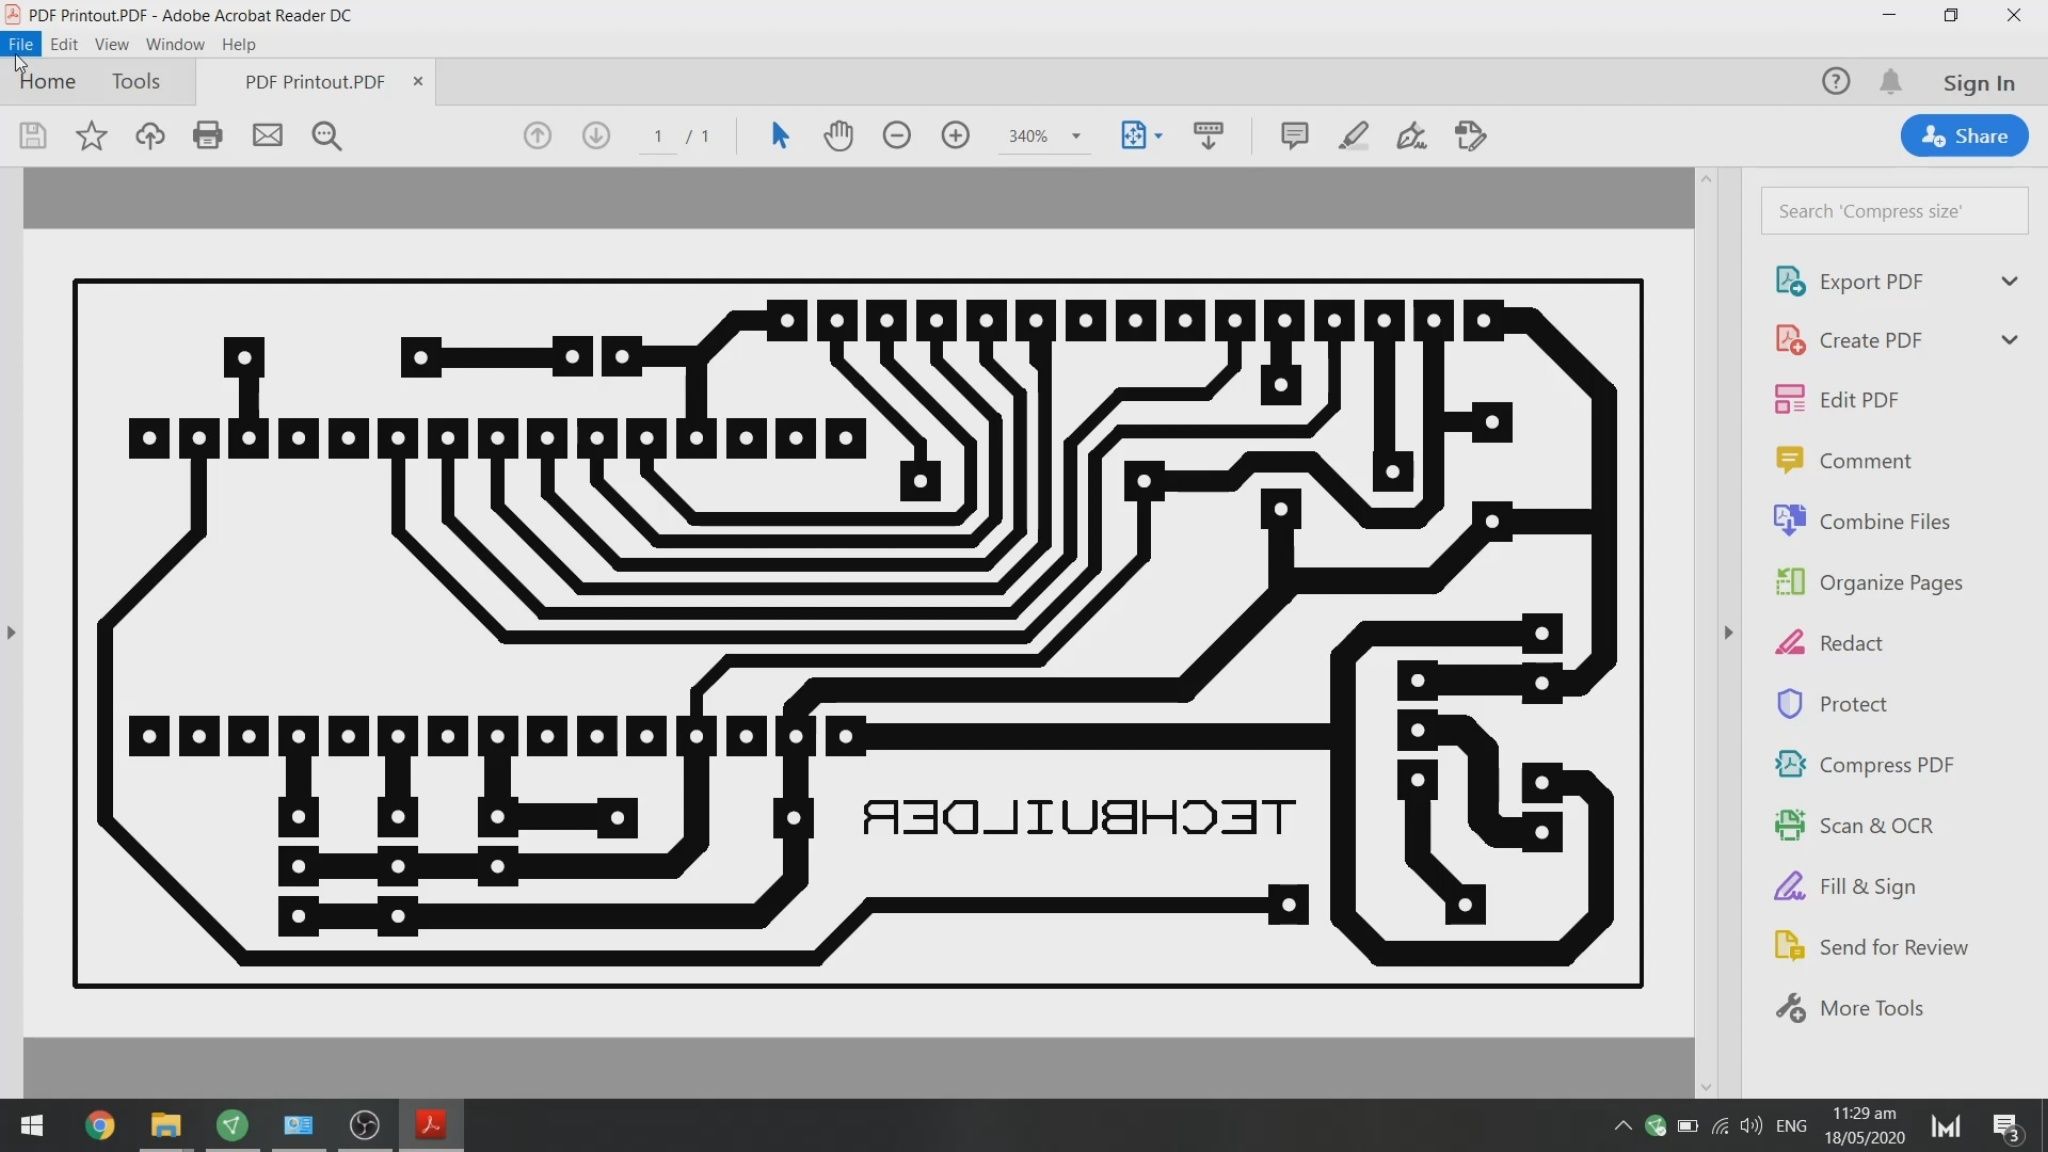The height and width of the screenshot is (1152, 2048).
Task: Zoom out of the page
Action: (x=897, y=135)
